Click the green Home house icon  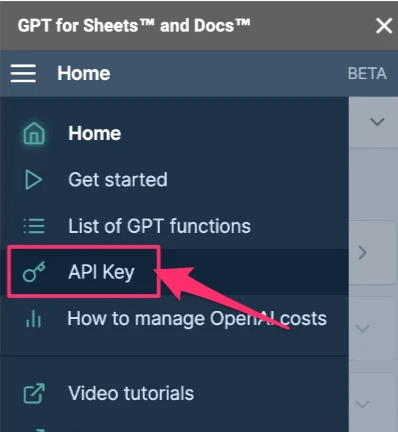pyautogui.click(x=34, y=133)
